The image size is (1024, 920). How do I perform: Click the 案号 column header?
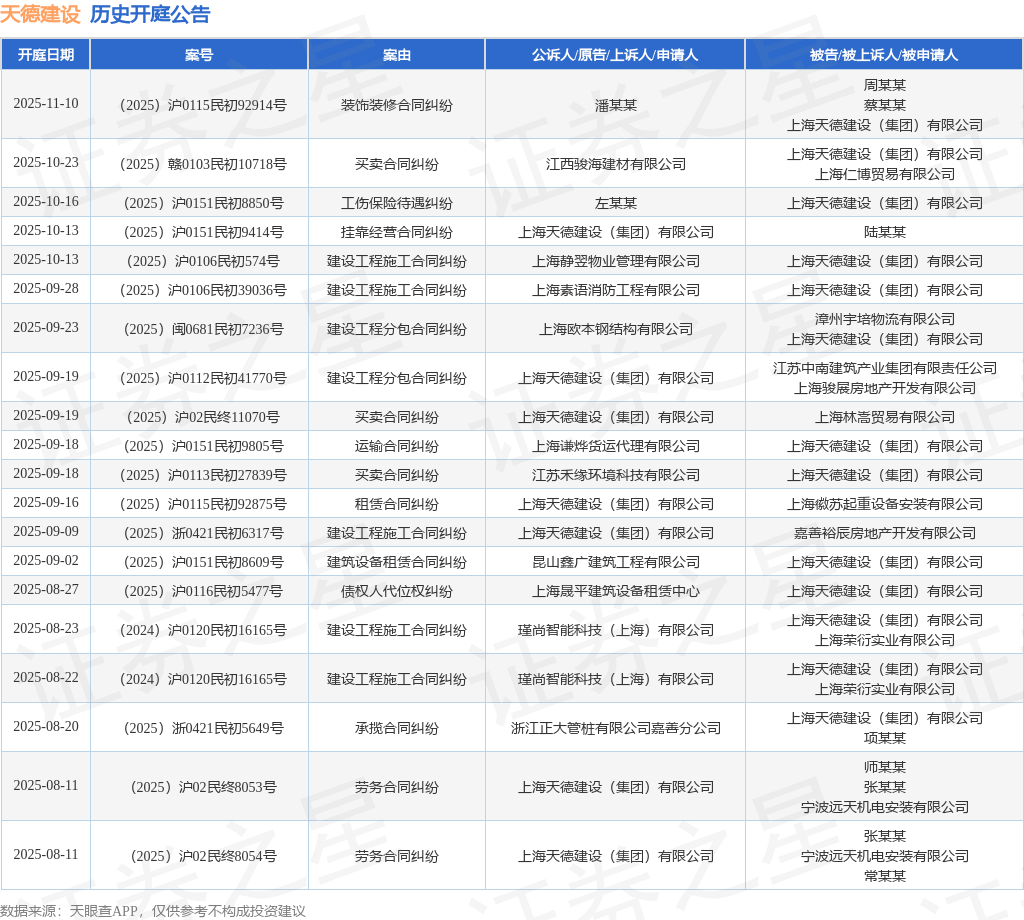point(199,55)
